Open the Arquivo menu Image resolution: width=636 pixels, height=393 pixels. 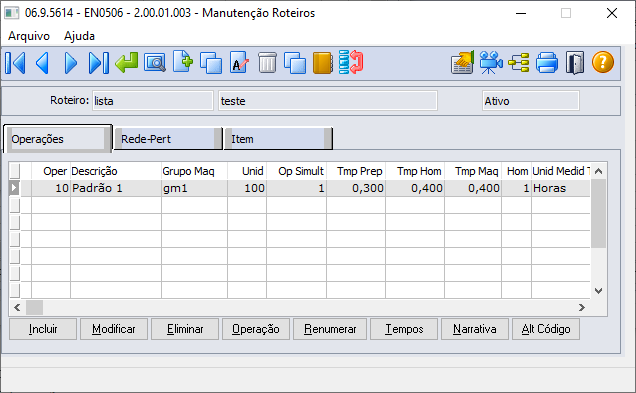29,36
